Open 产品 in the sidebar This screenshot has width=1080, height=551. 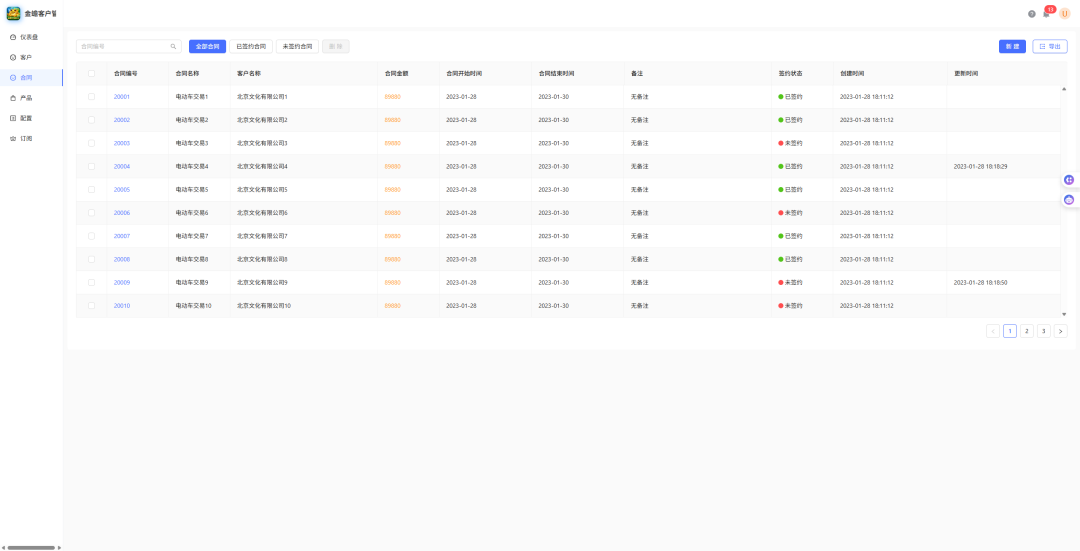coord(32,98)
